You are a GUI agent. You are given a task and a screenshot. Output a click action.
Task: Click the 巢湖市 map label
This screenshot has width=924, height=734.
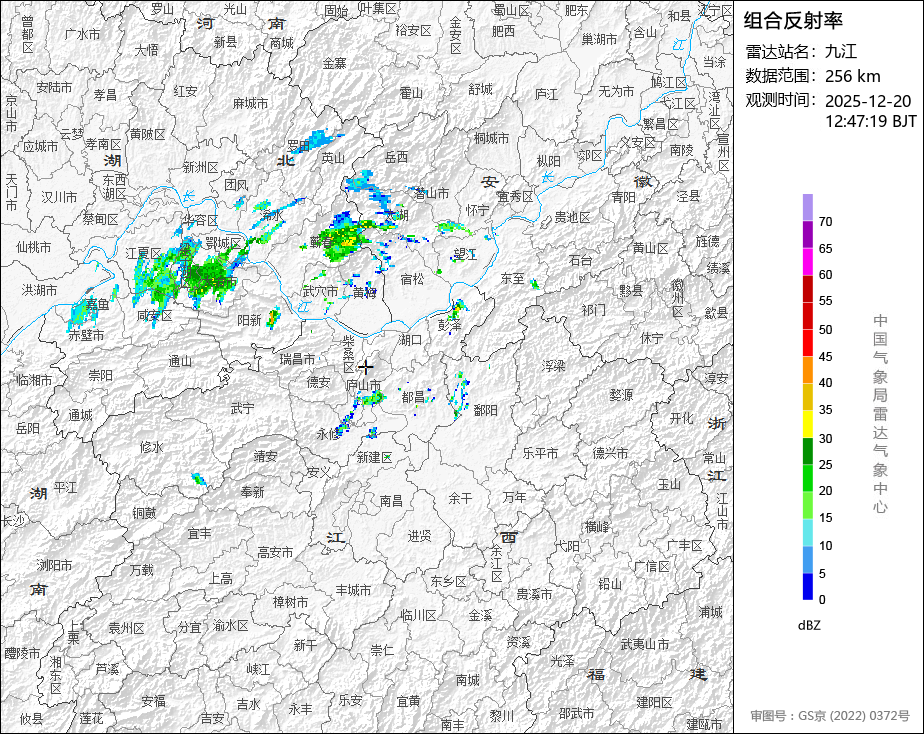pyautogui.click(x=599, y=39)
